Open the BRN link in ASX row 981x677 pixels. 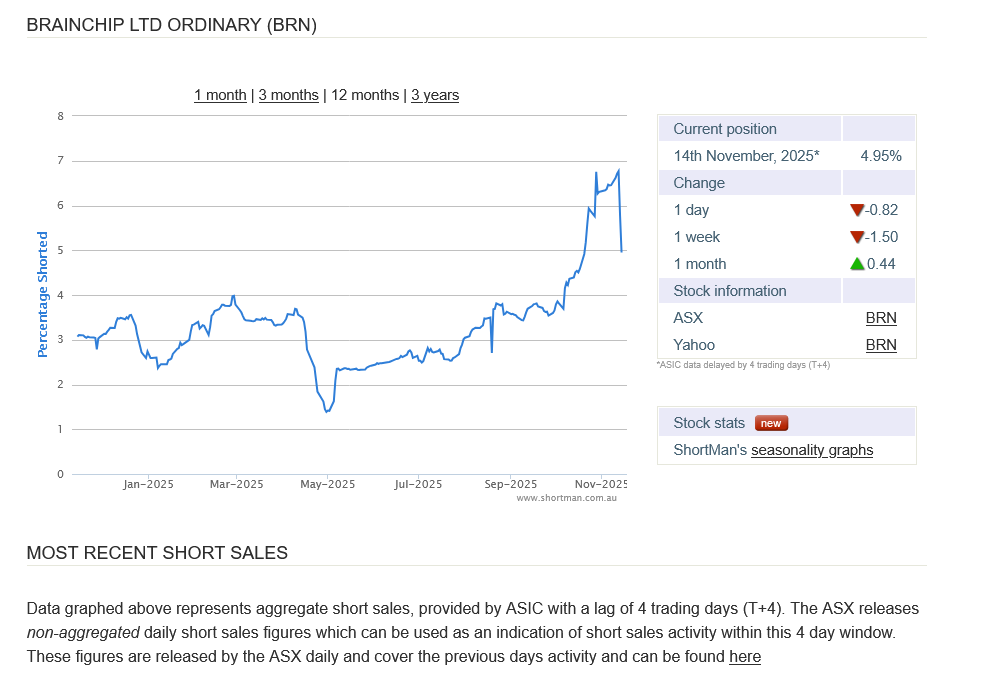pos(881,318)
